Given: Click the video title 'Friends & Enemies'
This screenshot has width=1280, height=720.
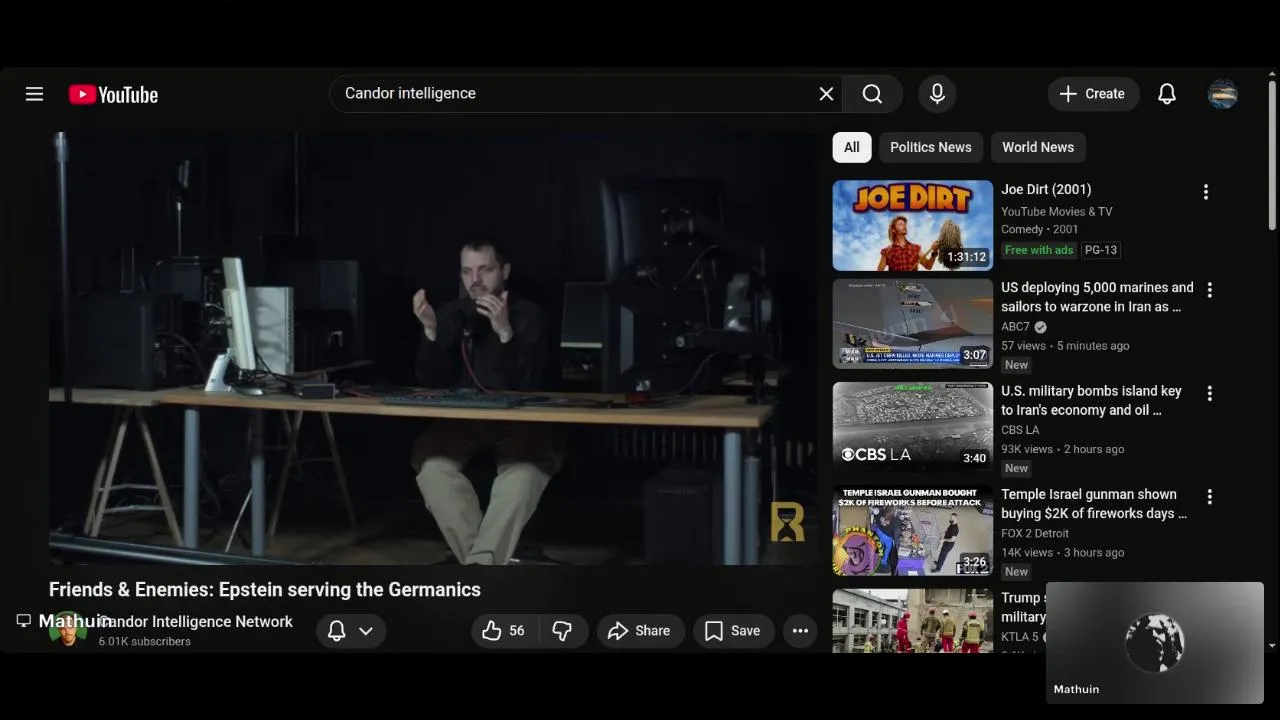Looking at the screenshot, I should pyautogui.click(x=265, y=590).
